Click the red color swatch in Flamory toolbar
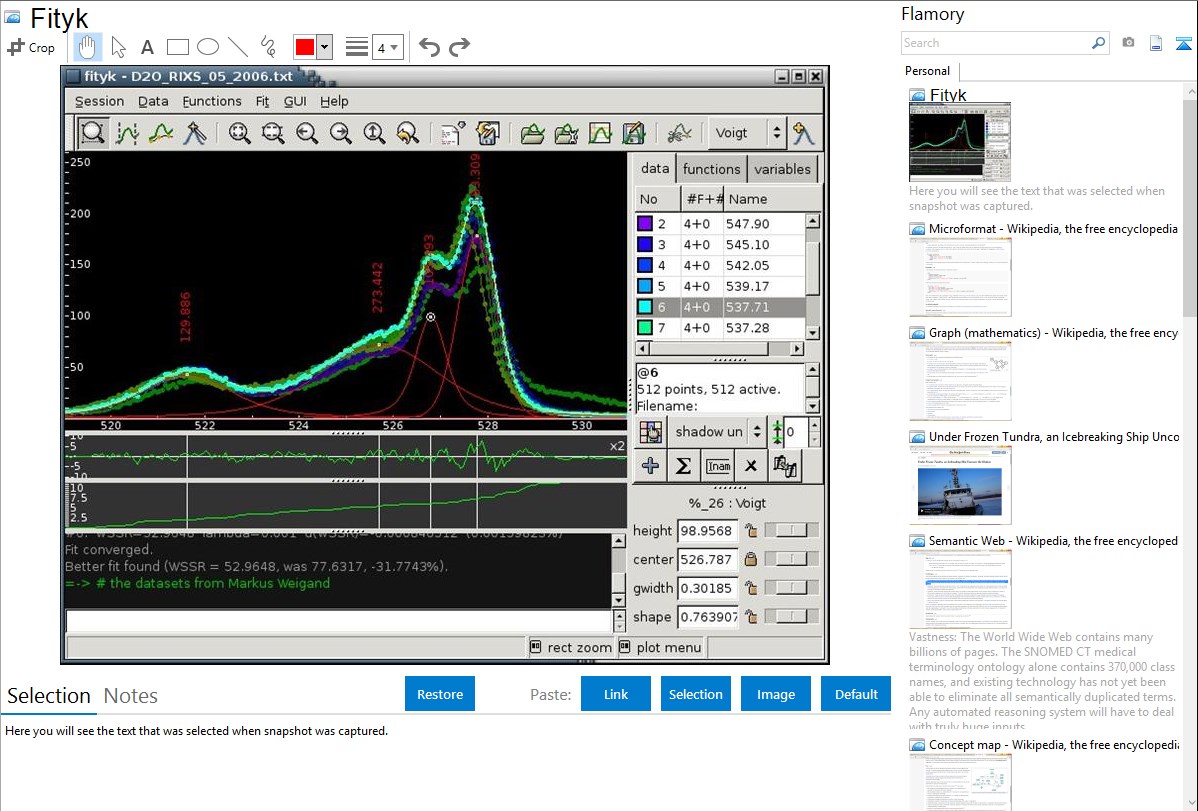Viewport: 1198px width, 811px height. coord(305,47)
